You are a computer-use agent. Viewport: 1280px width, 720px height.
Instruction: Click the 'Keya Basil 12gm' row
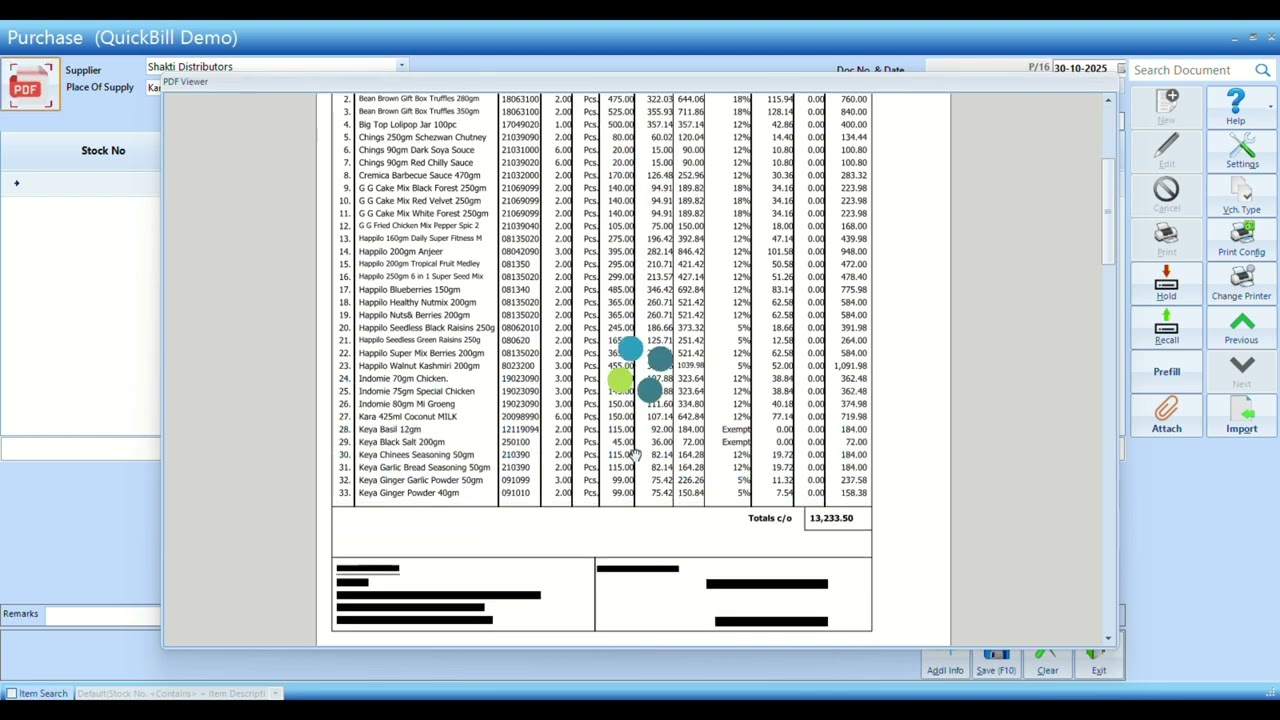(x=604, y=429)
